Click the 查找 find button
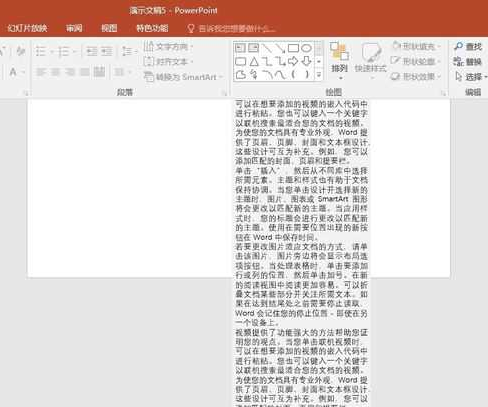This screenshot has height=407, width=488. pos(468,47)
